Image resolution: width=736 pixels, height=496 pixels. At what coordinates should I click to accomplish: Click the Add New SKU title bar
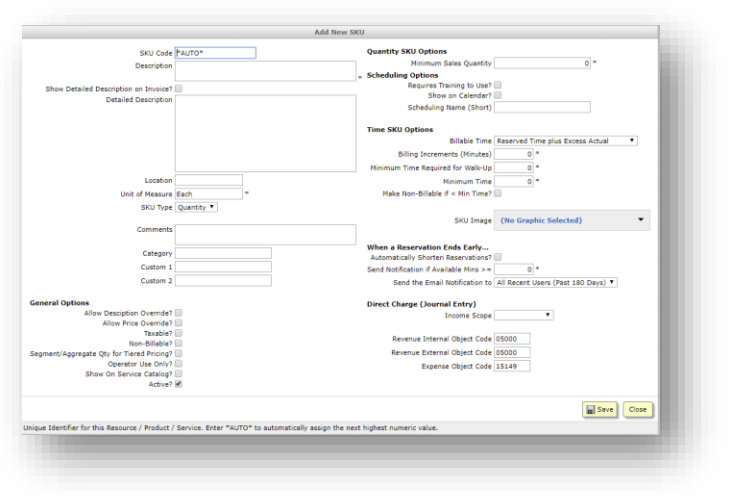[x=340, y=32]
